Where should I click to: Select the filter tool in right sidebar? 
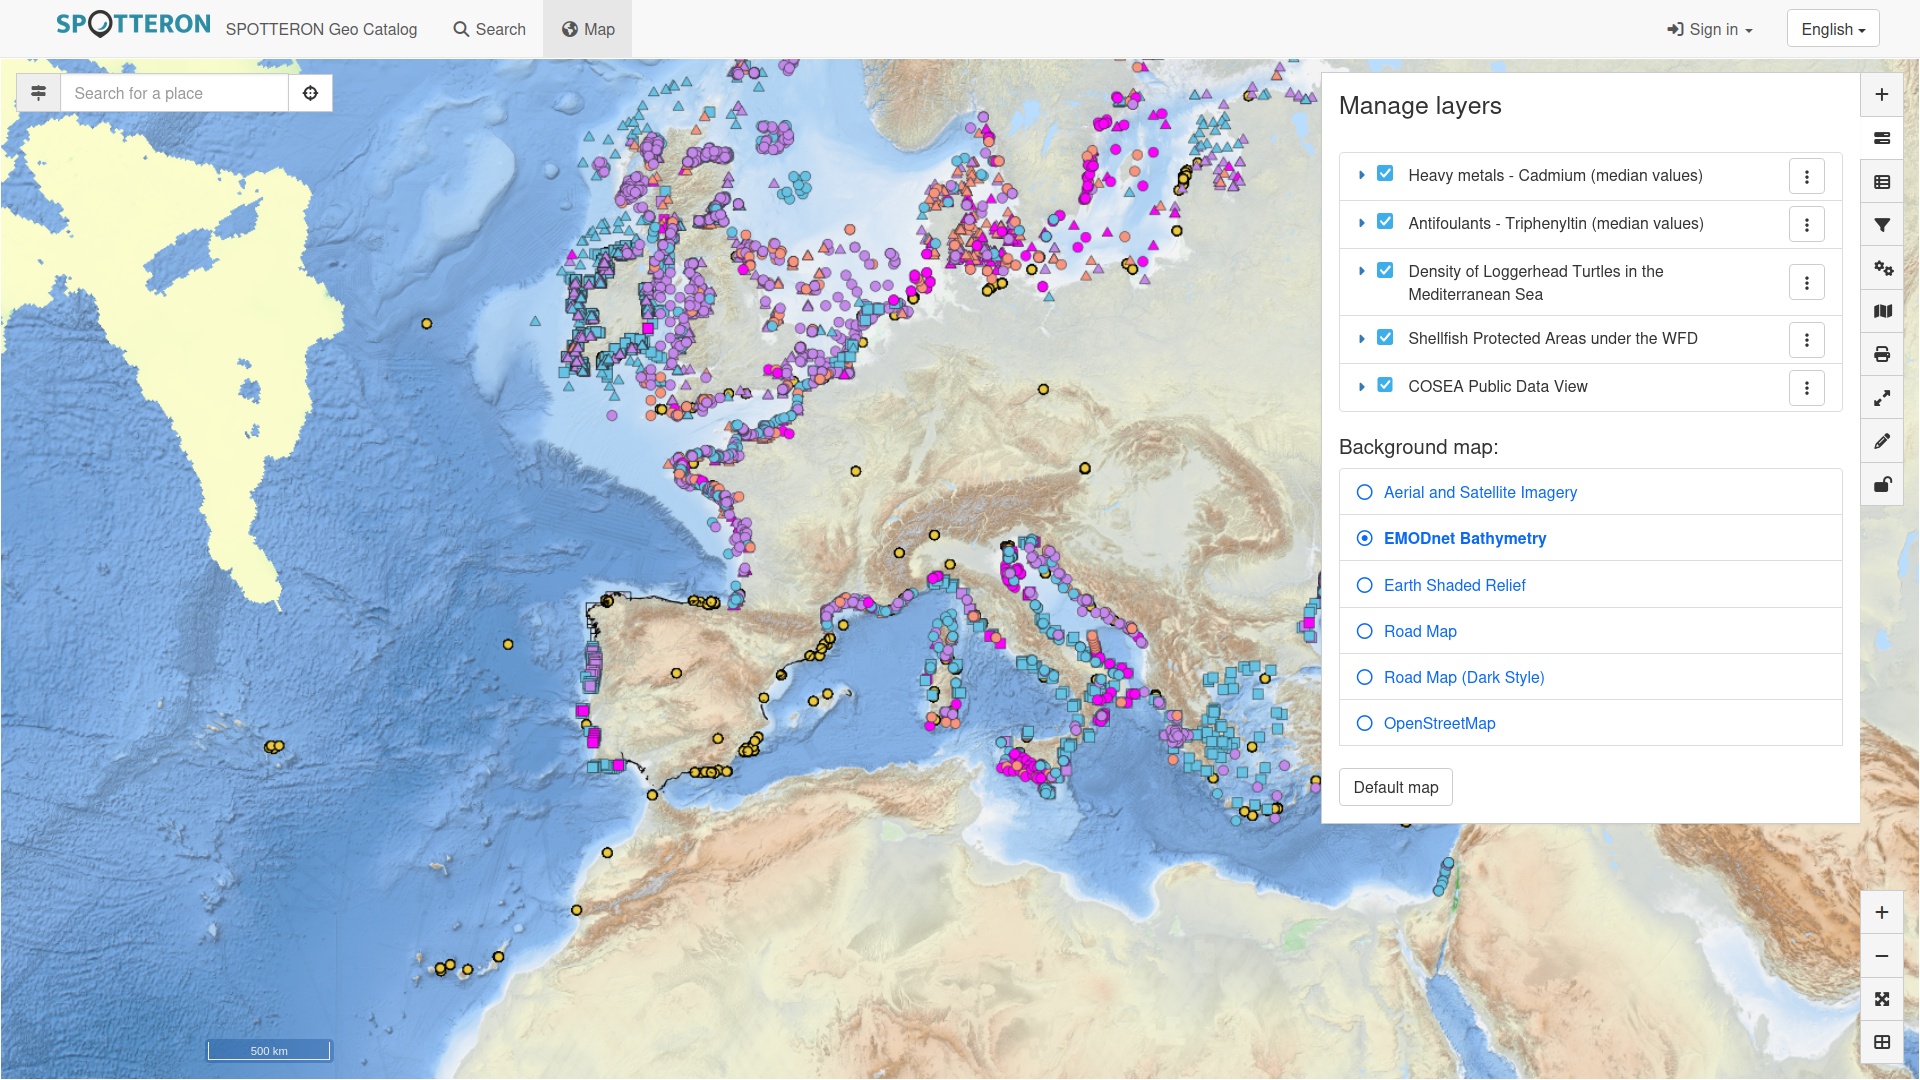point(1882,225)
